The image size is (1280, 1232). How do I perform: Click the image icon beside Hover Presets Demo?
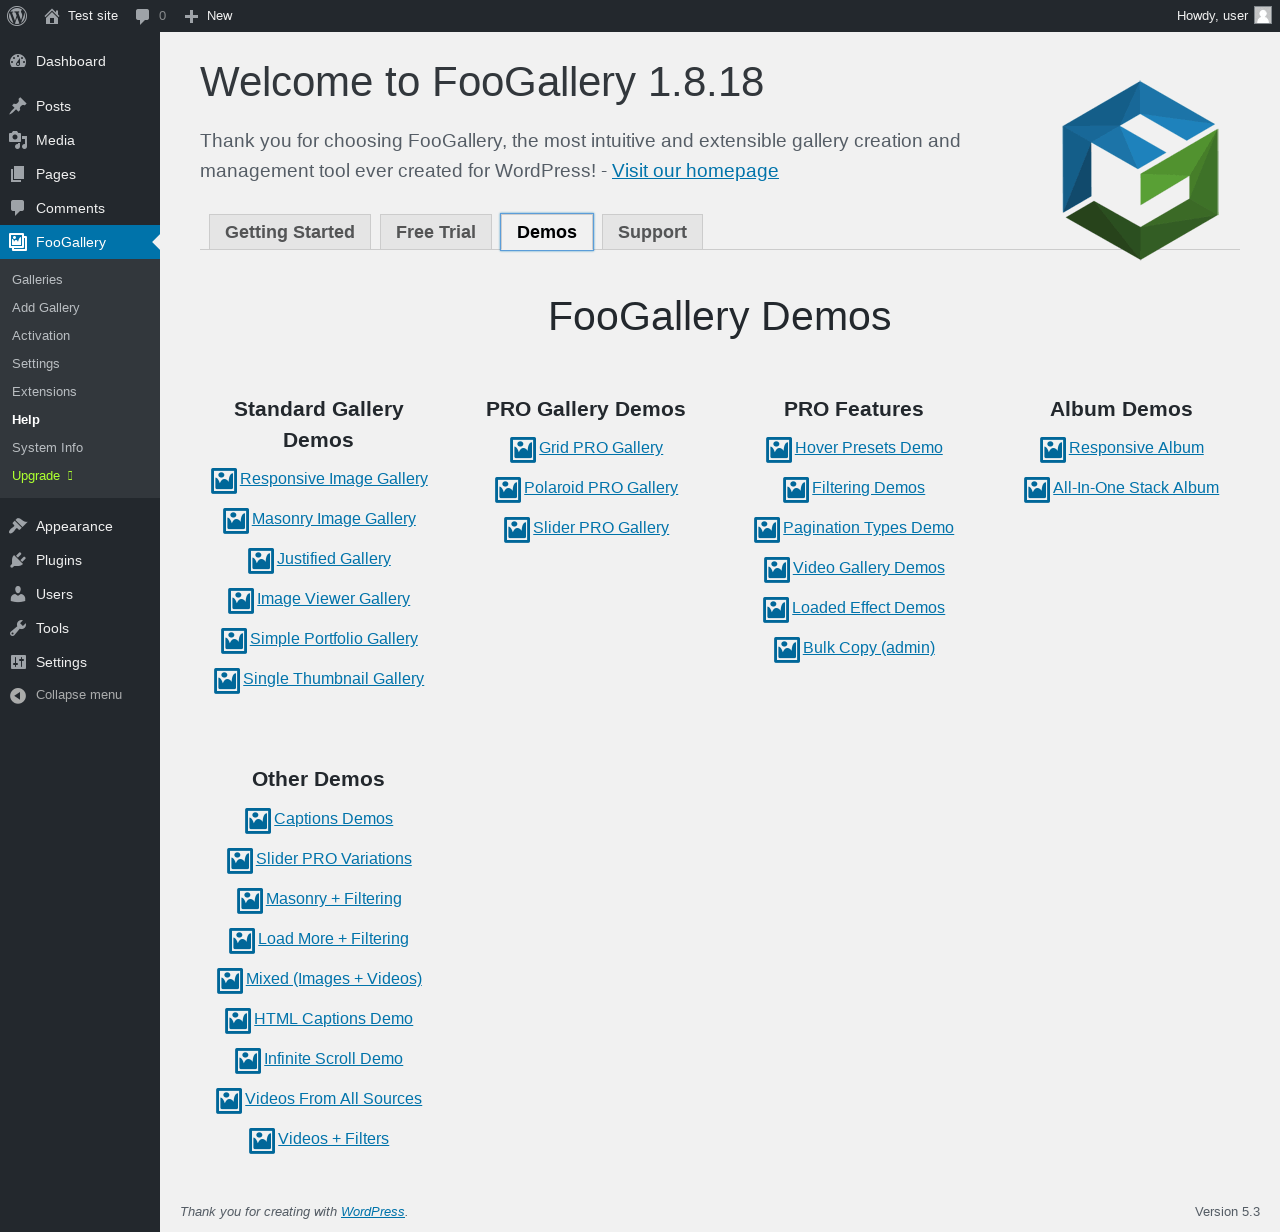pos(779,450)
